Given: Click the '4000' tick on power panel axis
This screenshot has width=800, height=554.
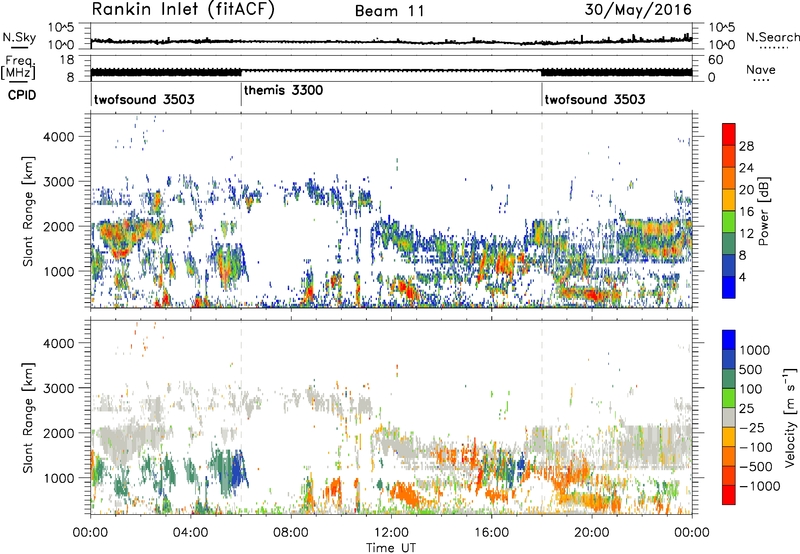Looking at the screenshot, I should [x=58, y=137].
